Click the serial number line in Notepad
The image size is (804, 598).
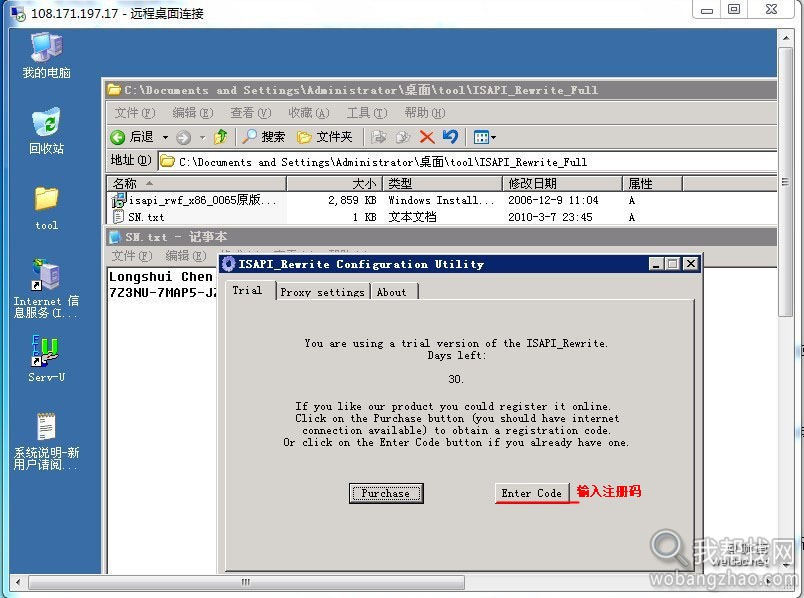pos(163,293)
